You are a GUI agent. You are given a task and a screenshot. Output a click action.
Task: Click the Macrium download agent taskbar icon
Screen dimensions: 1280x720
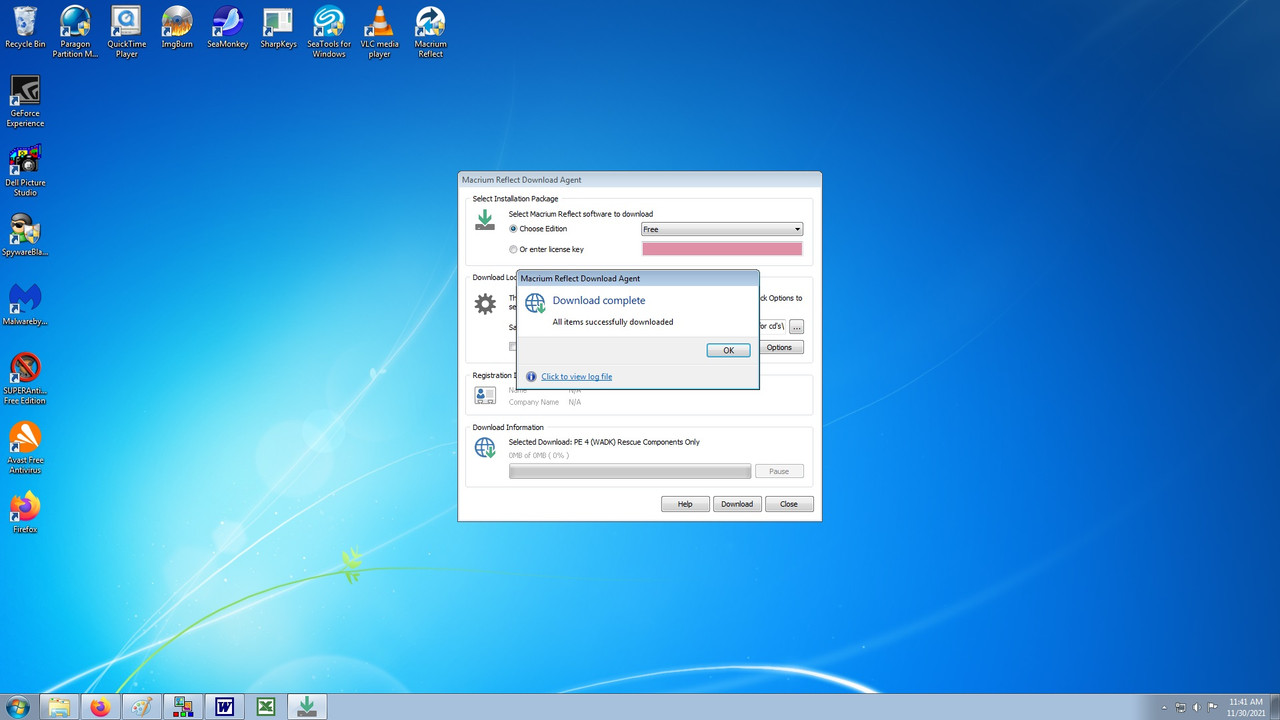point(308,707)
